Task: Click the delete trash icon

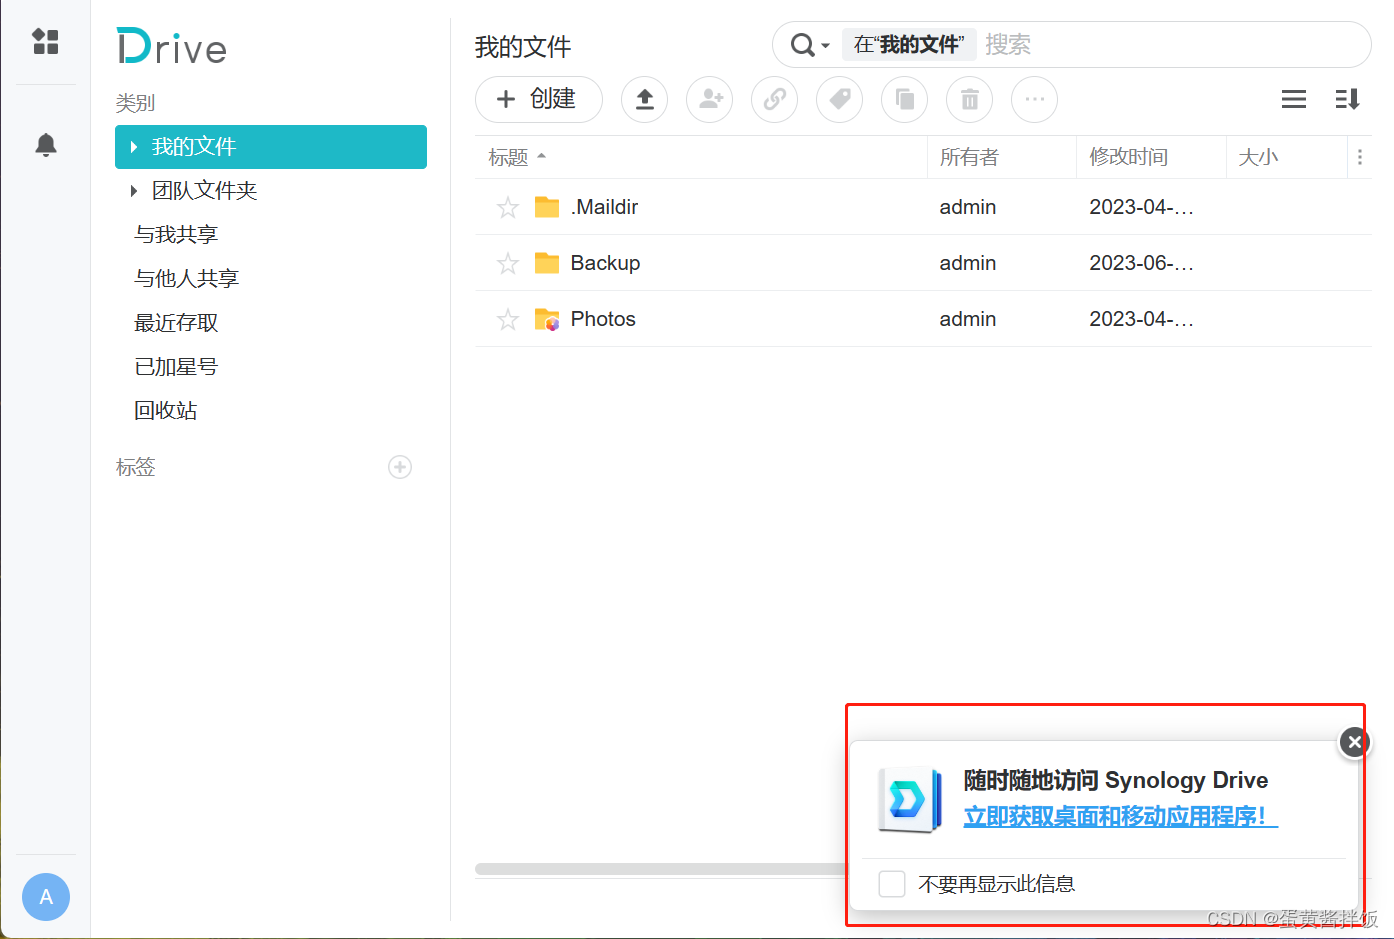Action: (970, 99)
